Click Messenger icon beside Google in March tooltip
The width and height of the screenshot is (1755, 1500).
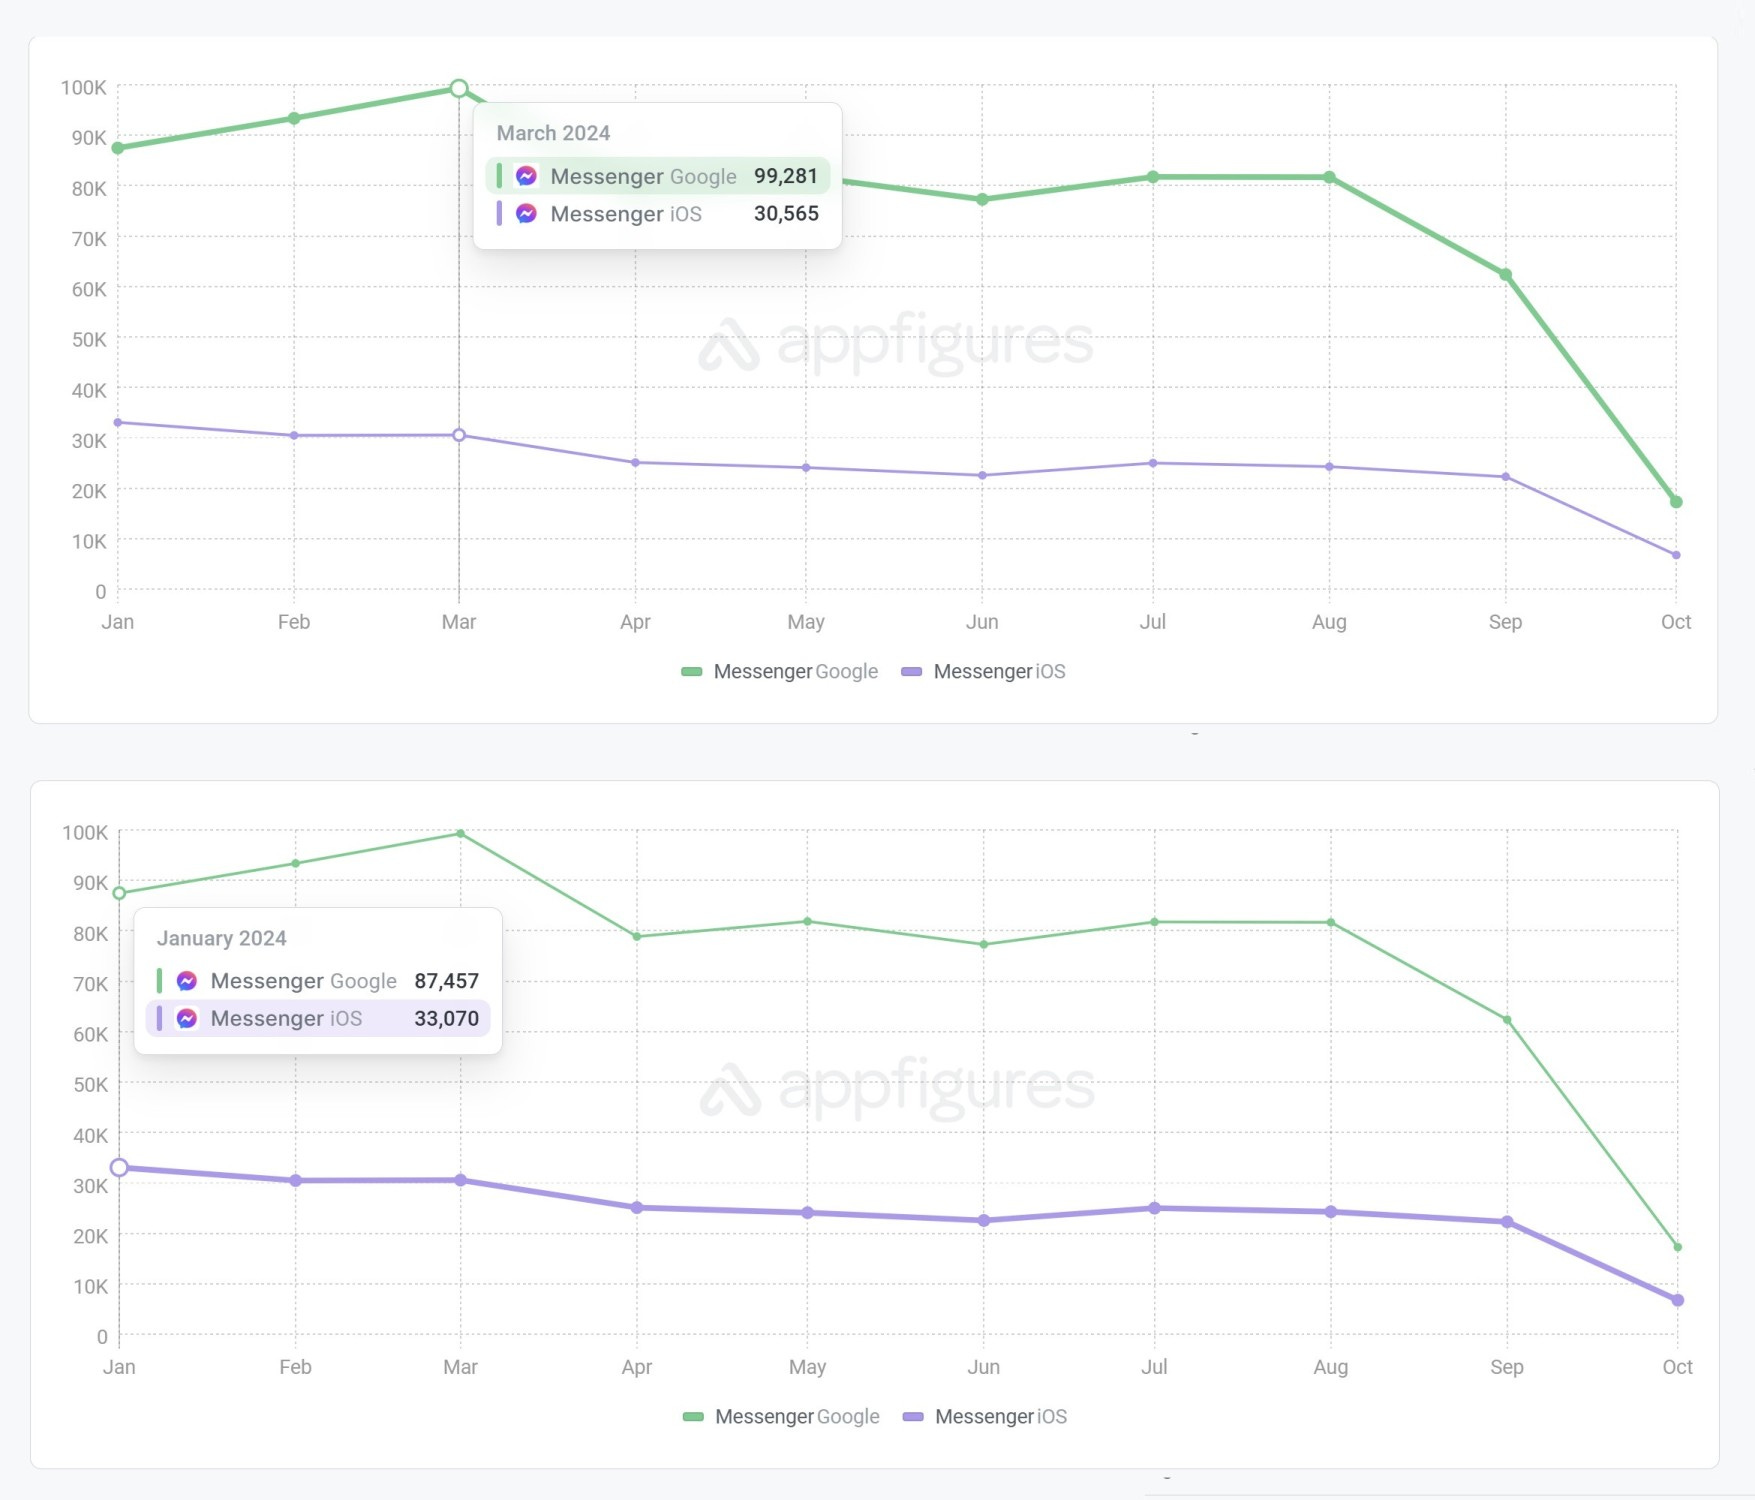coord(527,176)
